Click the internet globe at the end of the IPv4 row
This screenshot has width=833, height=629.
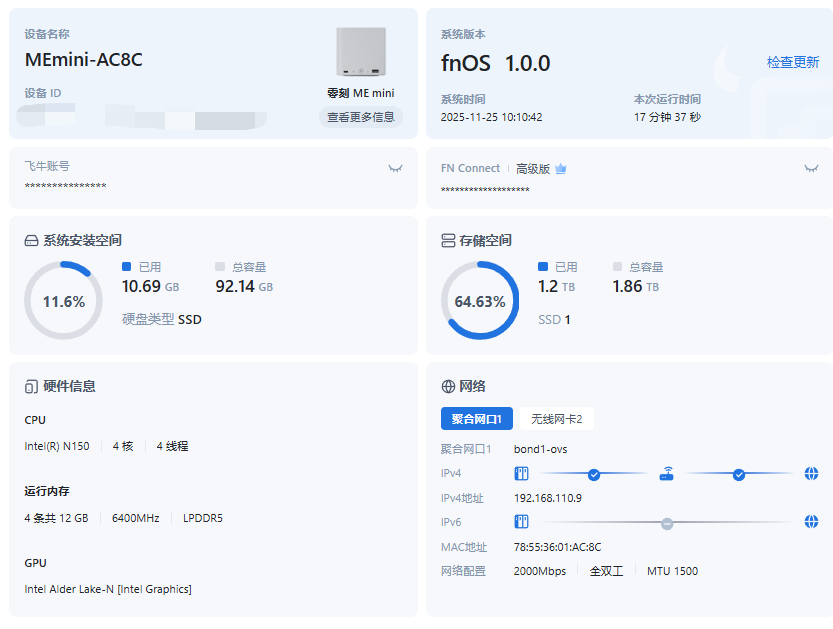(811, 474)
